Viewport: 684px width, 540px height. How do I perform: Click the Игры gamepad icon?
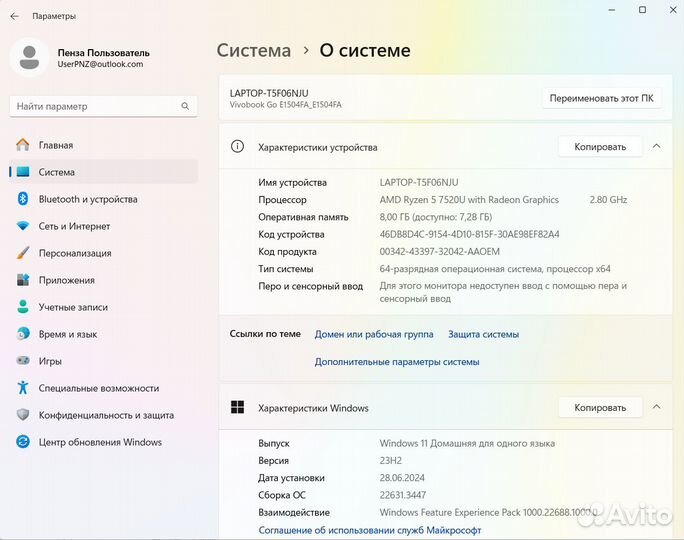23,361
